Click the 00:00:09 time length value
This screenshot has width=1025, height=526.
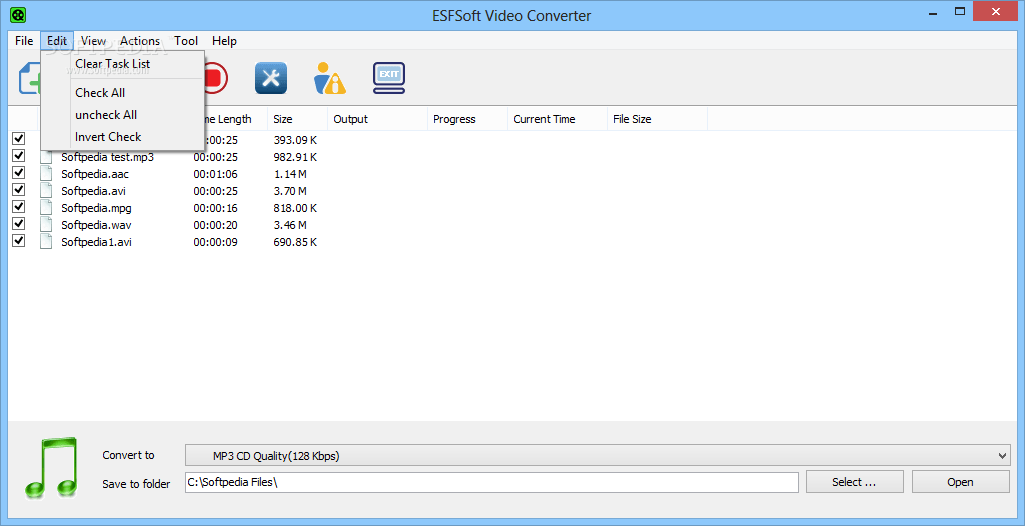click(x=215, y=242)
